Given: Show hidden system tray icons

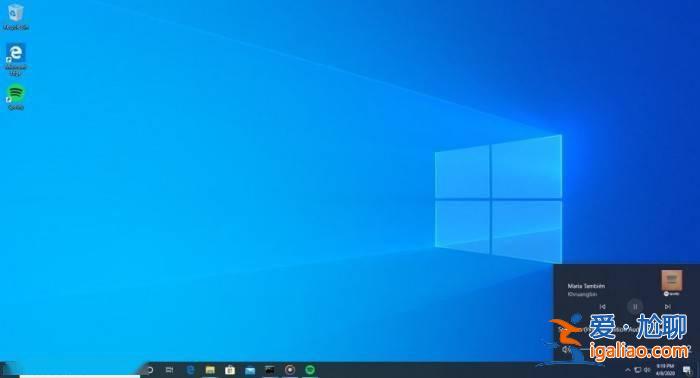Looking at the screenshot, I should (628, 370).
